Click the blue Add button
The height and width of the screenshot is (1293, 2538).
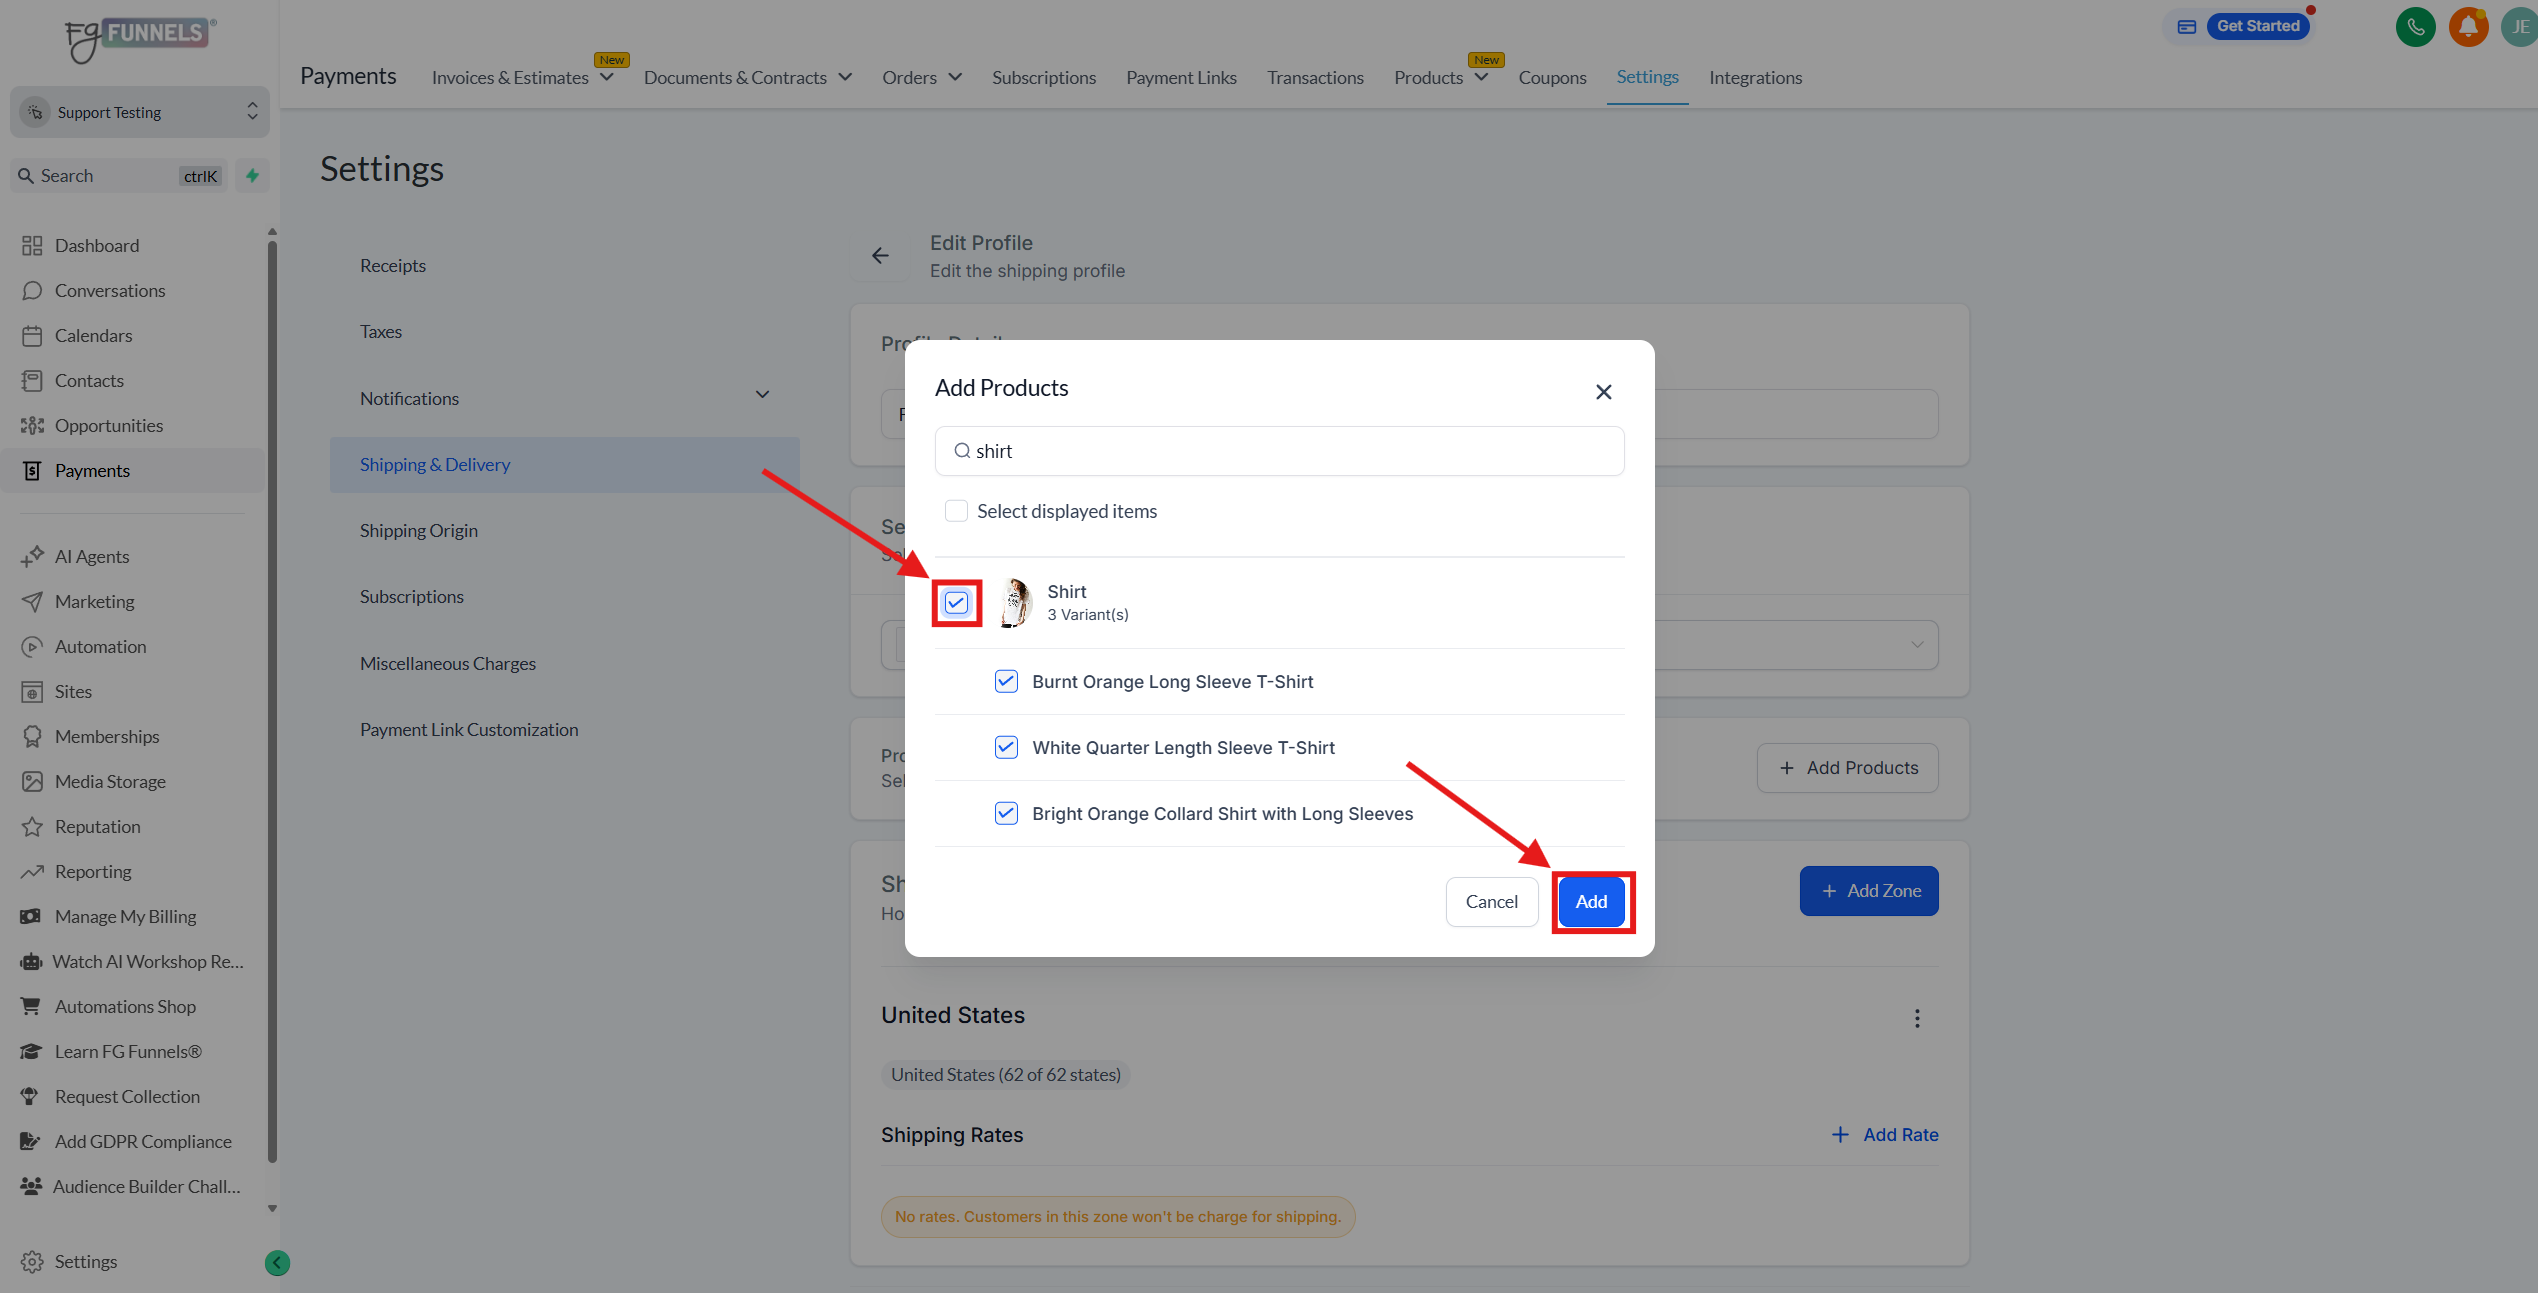tap(1591, 902)
